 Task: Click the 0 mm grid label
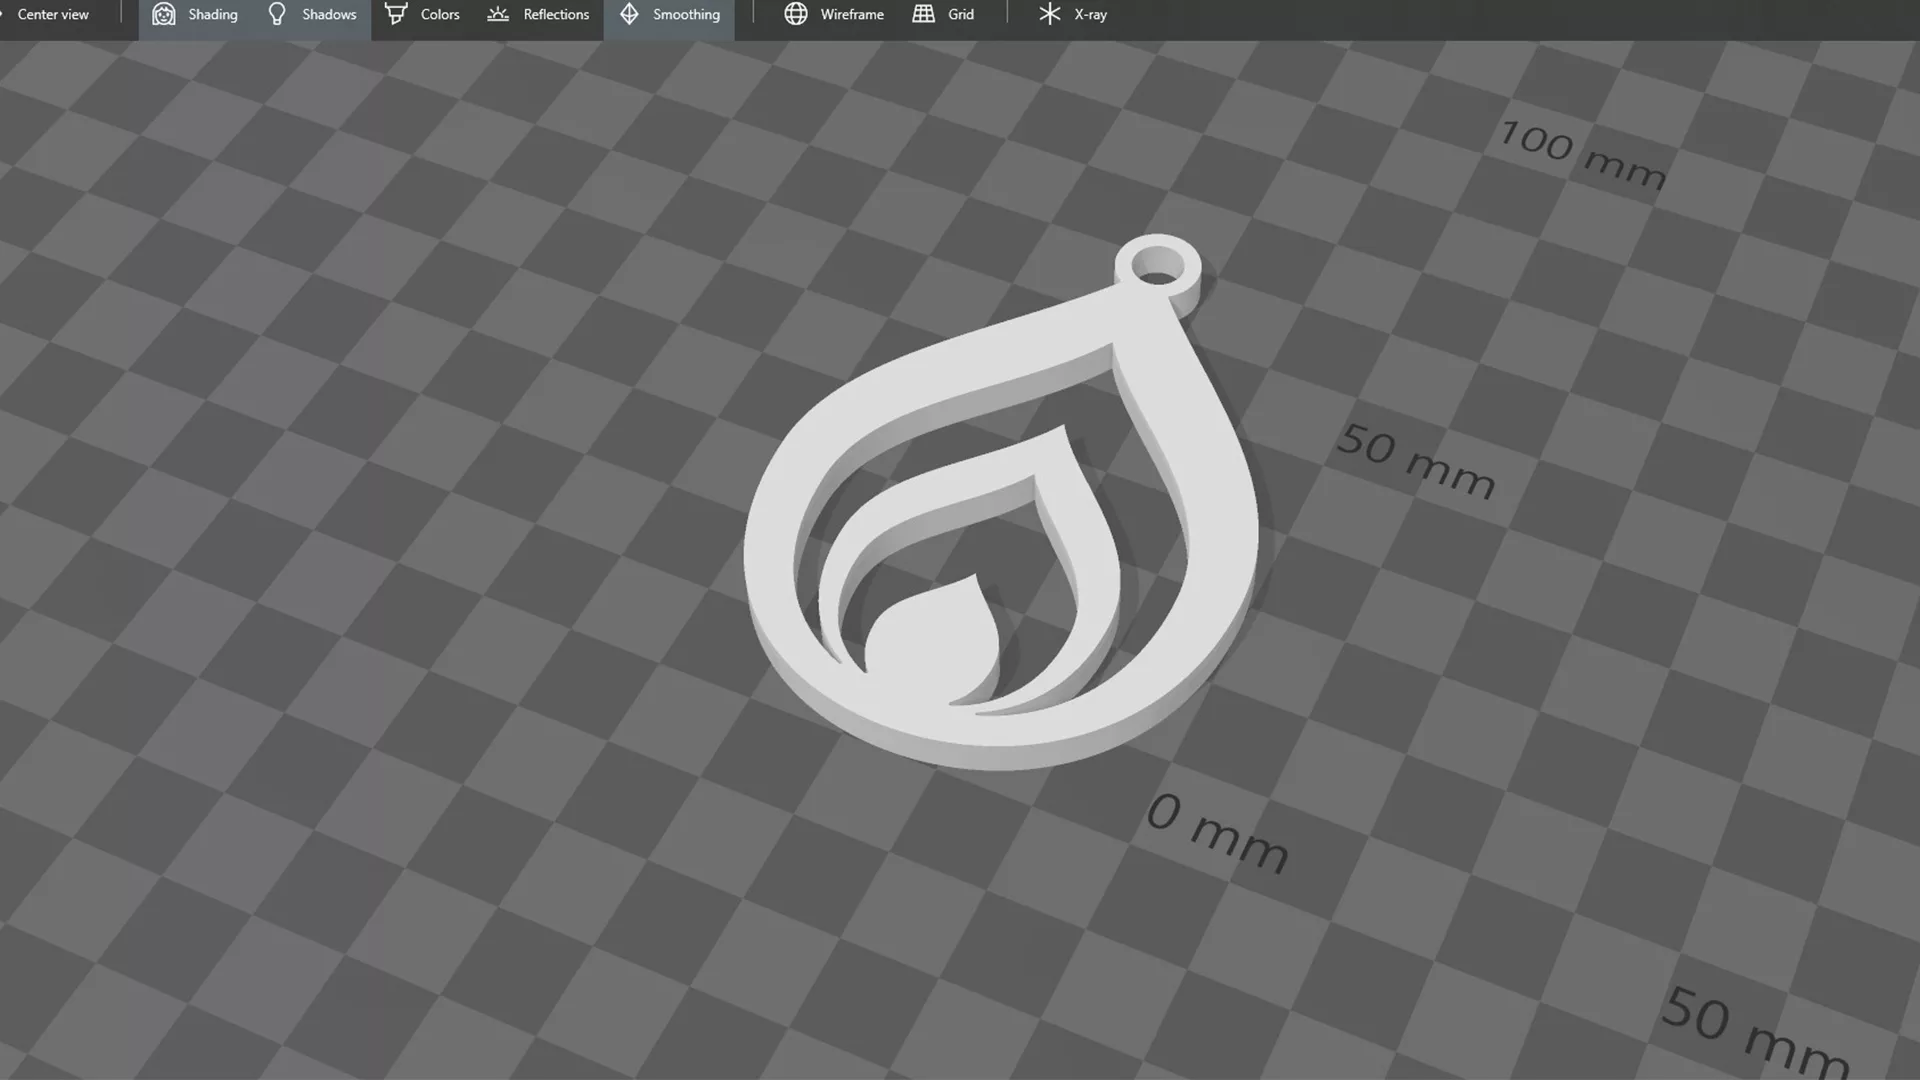click(1217, 832)
